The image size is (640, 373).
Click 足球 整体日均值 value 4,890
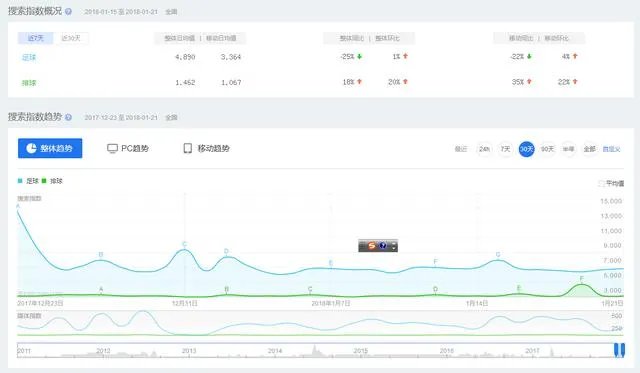pyautogui.click(x=185, y=57)
